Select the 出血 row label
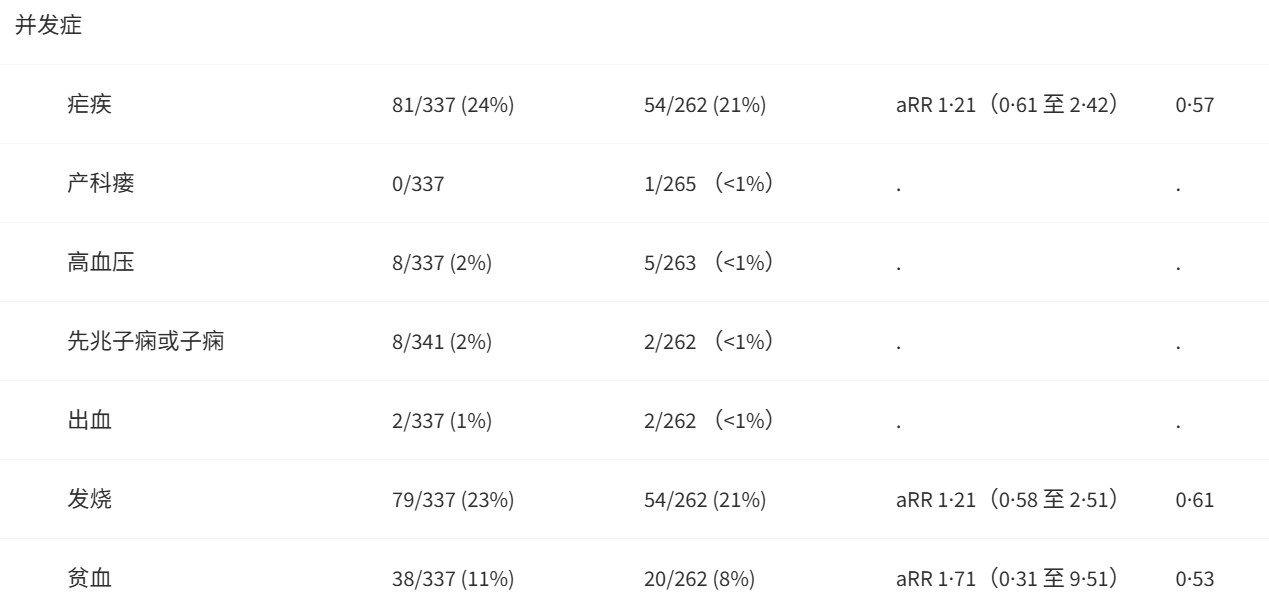The image size is (1269, 601). click(89, 421)
